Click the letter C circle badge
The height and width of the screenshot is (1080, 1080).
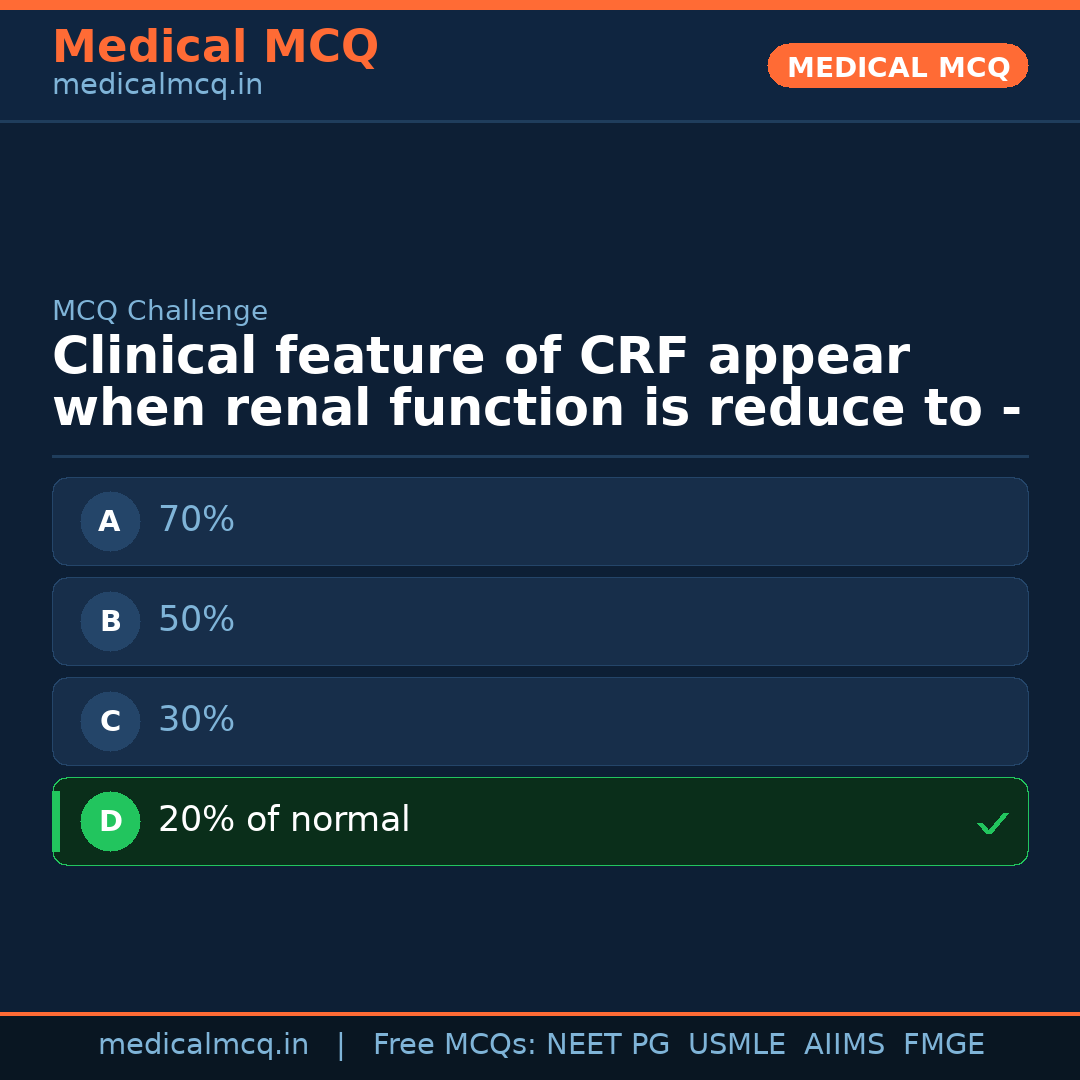[110, 721]
